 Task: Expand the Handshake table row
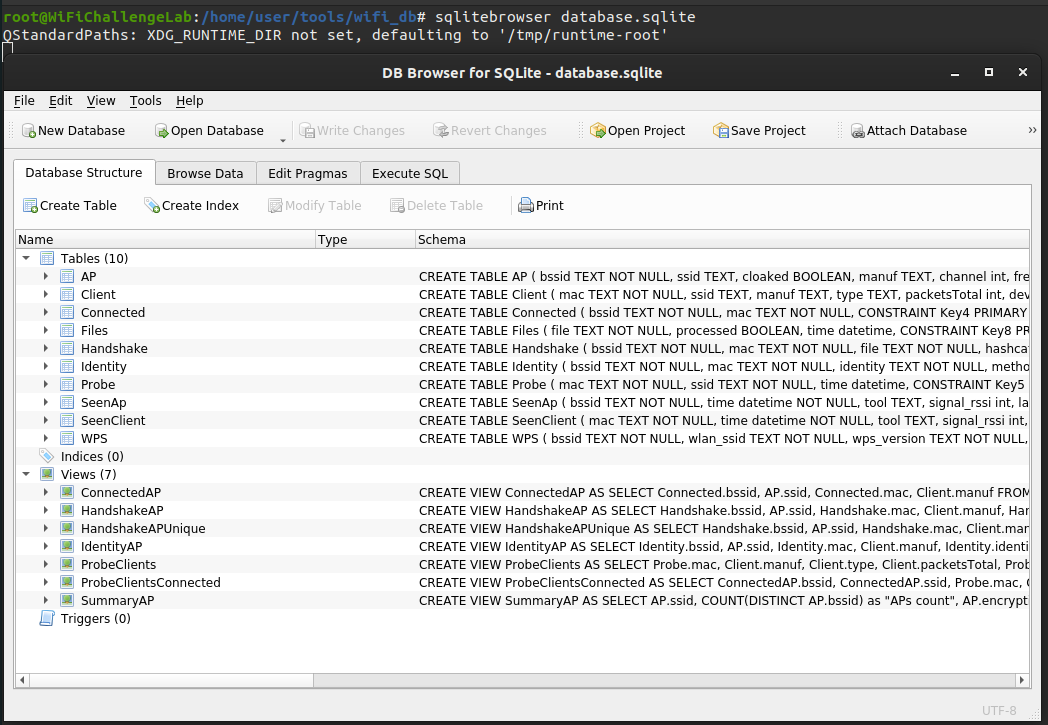tap(46, 349)
